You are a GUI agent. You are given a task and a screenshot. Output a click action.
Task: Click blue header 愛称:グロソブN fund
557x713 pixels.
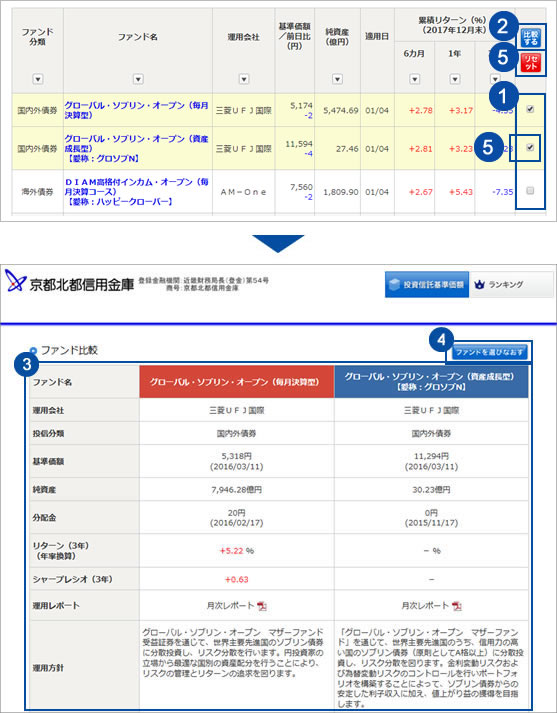(431, 382)
